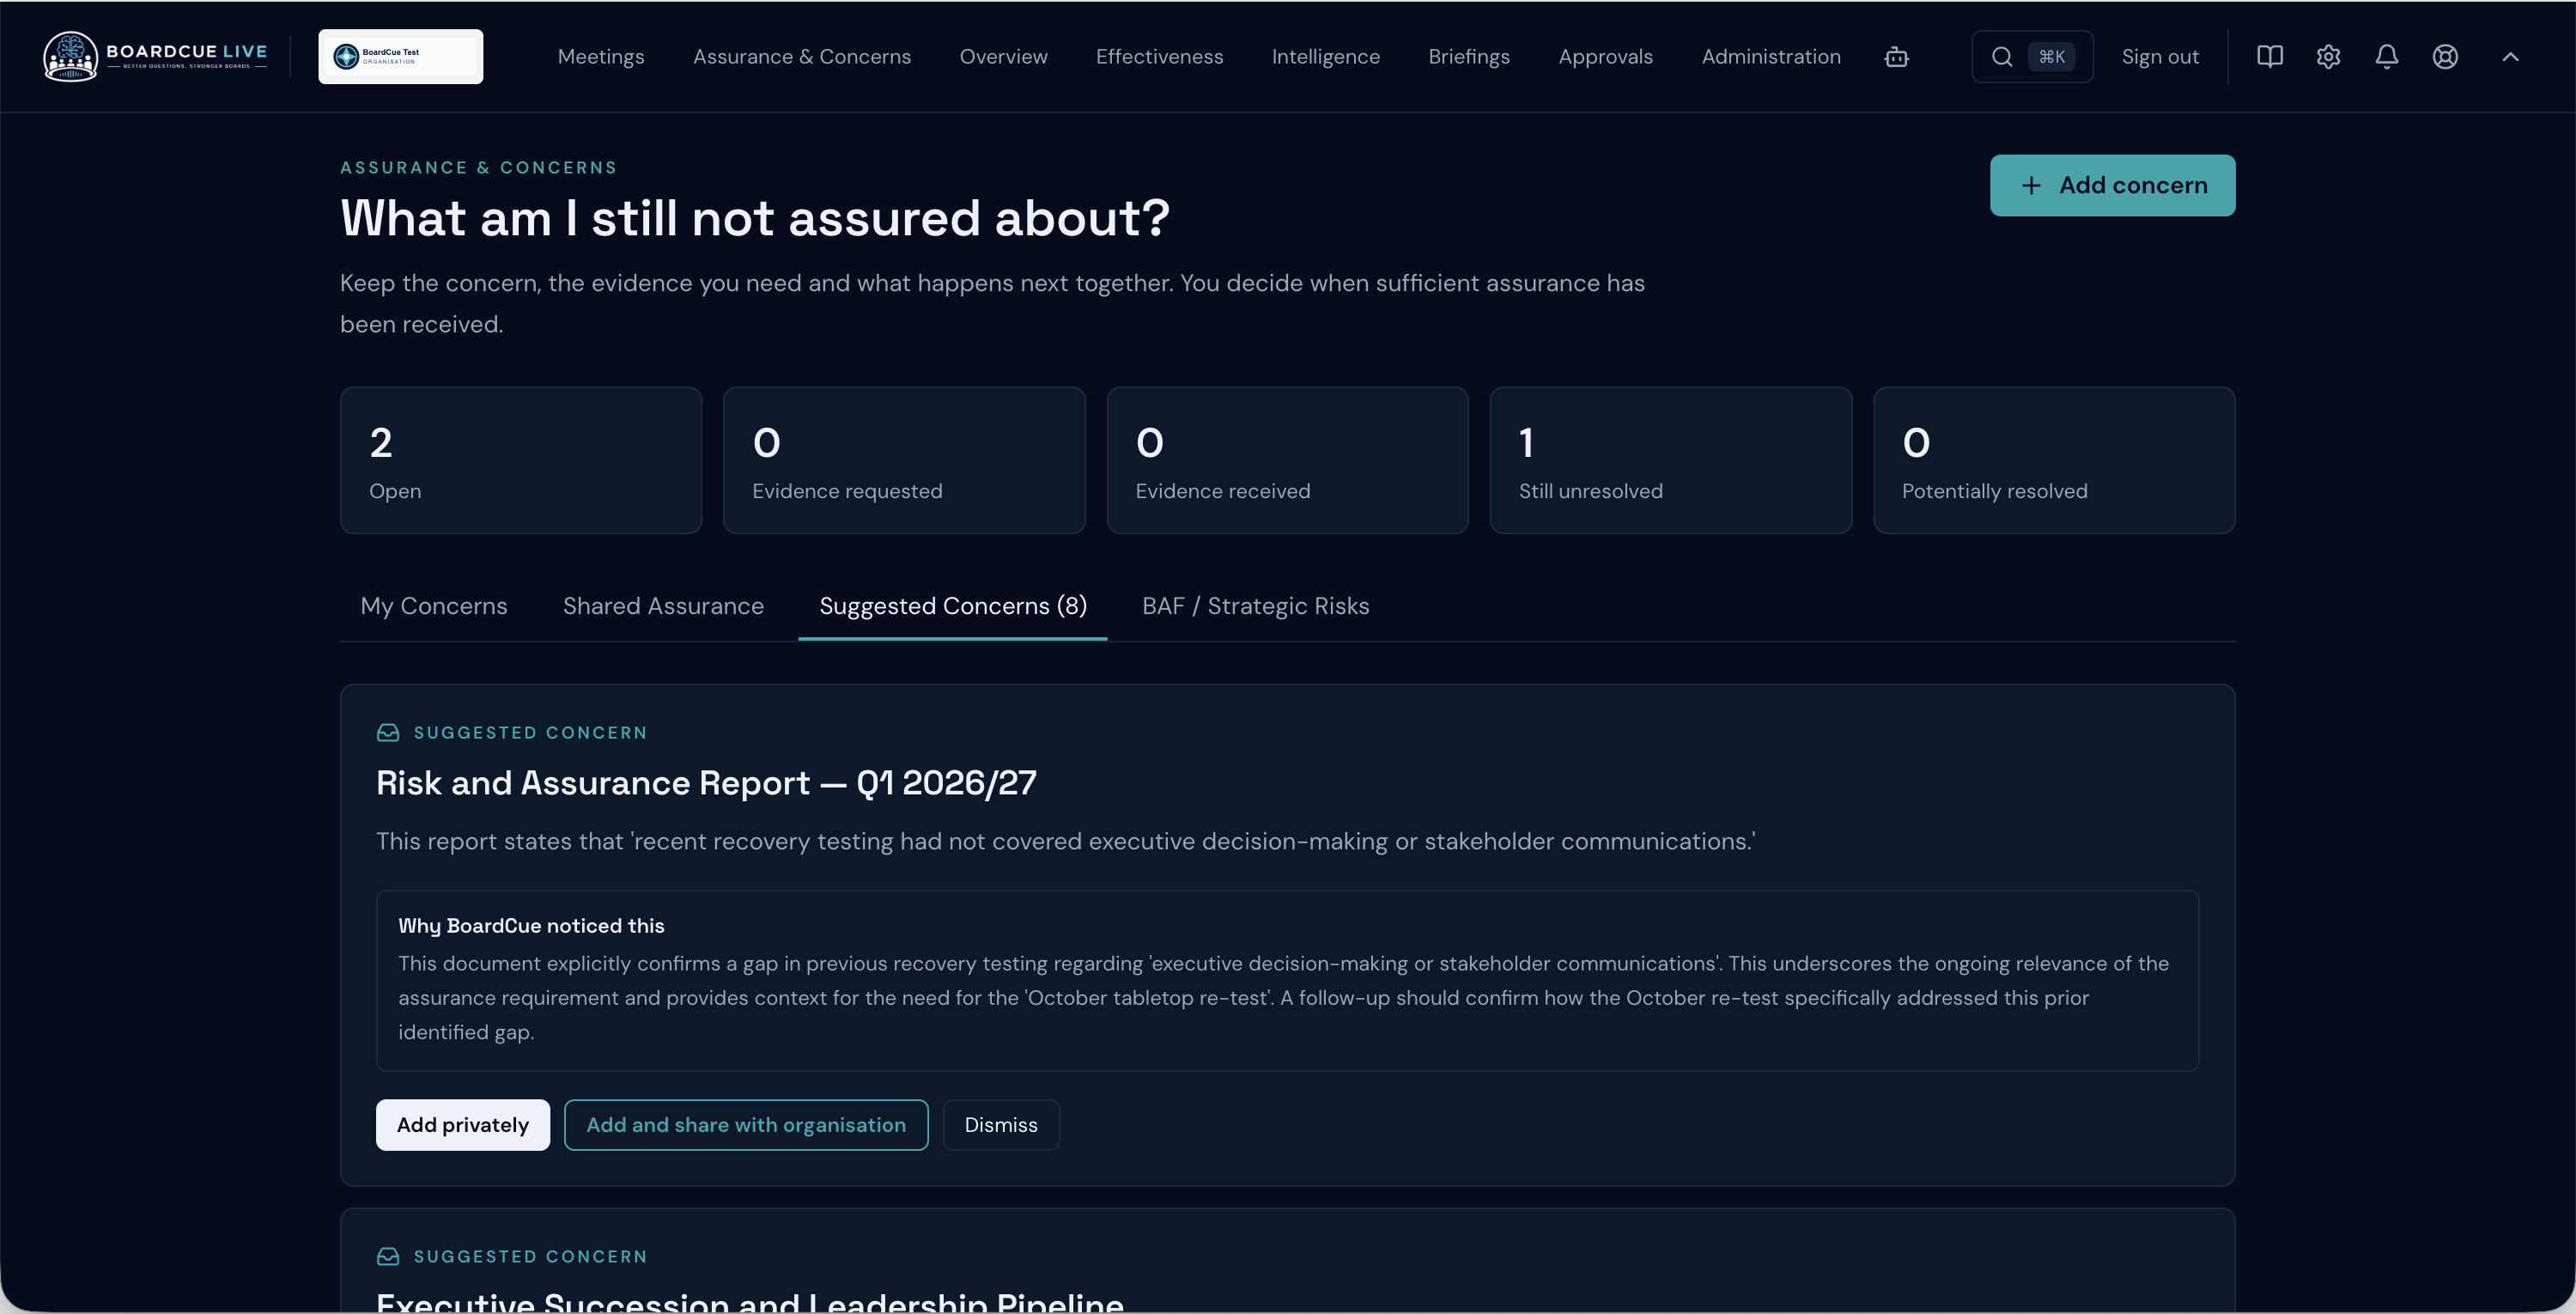
Task: Click Add and share with organisation
Action: pos(746,1125)
